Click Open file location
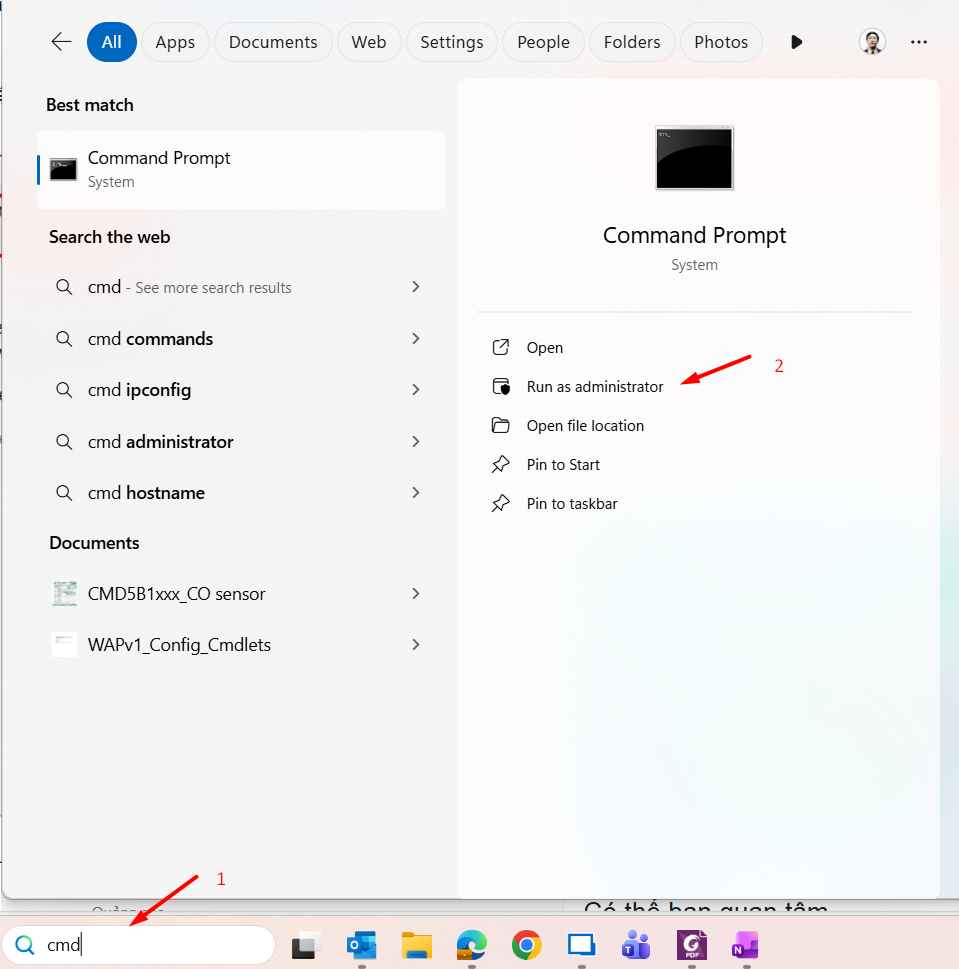Image resolution: width=959 pixels, height=969 pixels. pyautogui.click(x=585, y=426)
